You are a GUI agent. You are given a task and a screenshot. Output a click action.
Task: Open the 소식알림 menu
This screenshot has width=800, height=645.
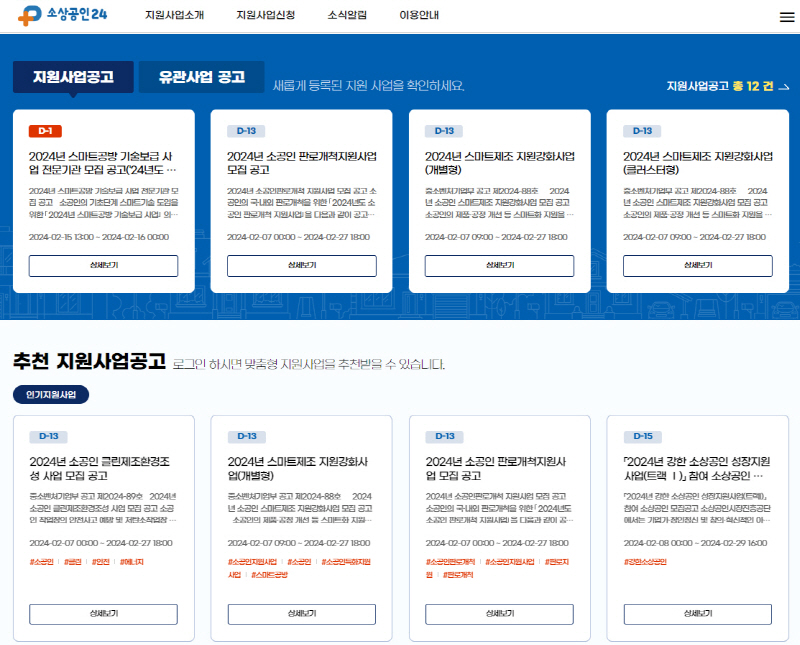pyautogui.click(x=349, y=15)
